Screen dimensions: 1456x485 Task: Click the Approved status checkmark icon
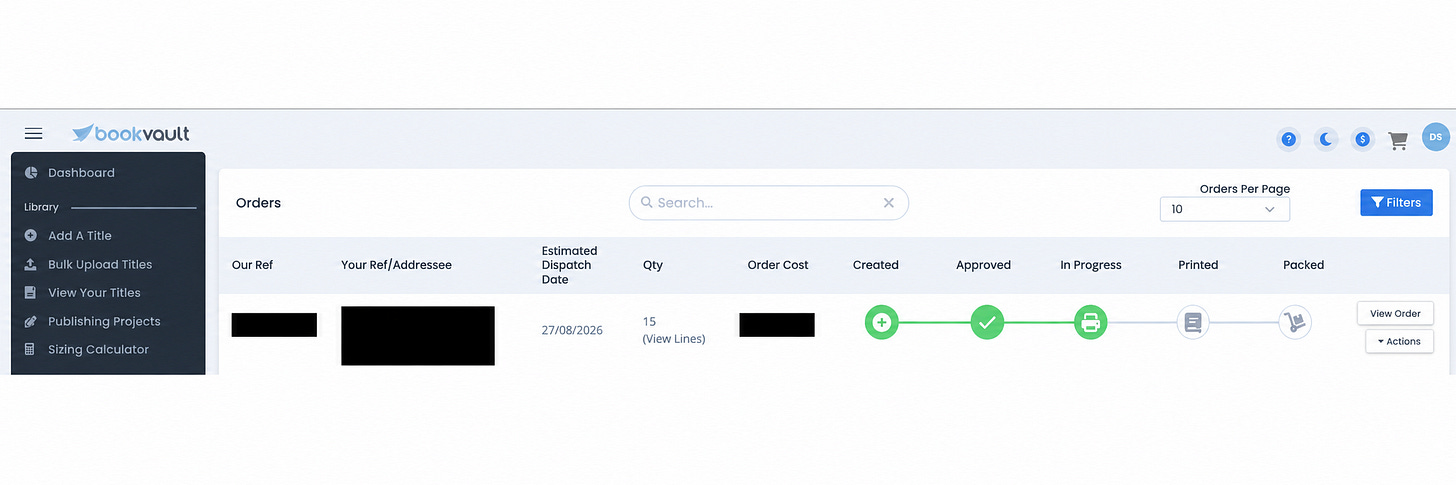(987, 323)
